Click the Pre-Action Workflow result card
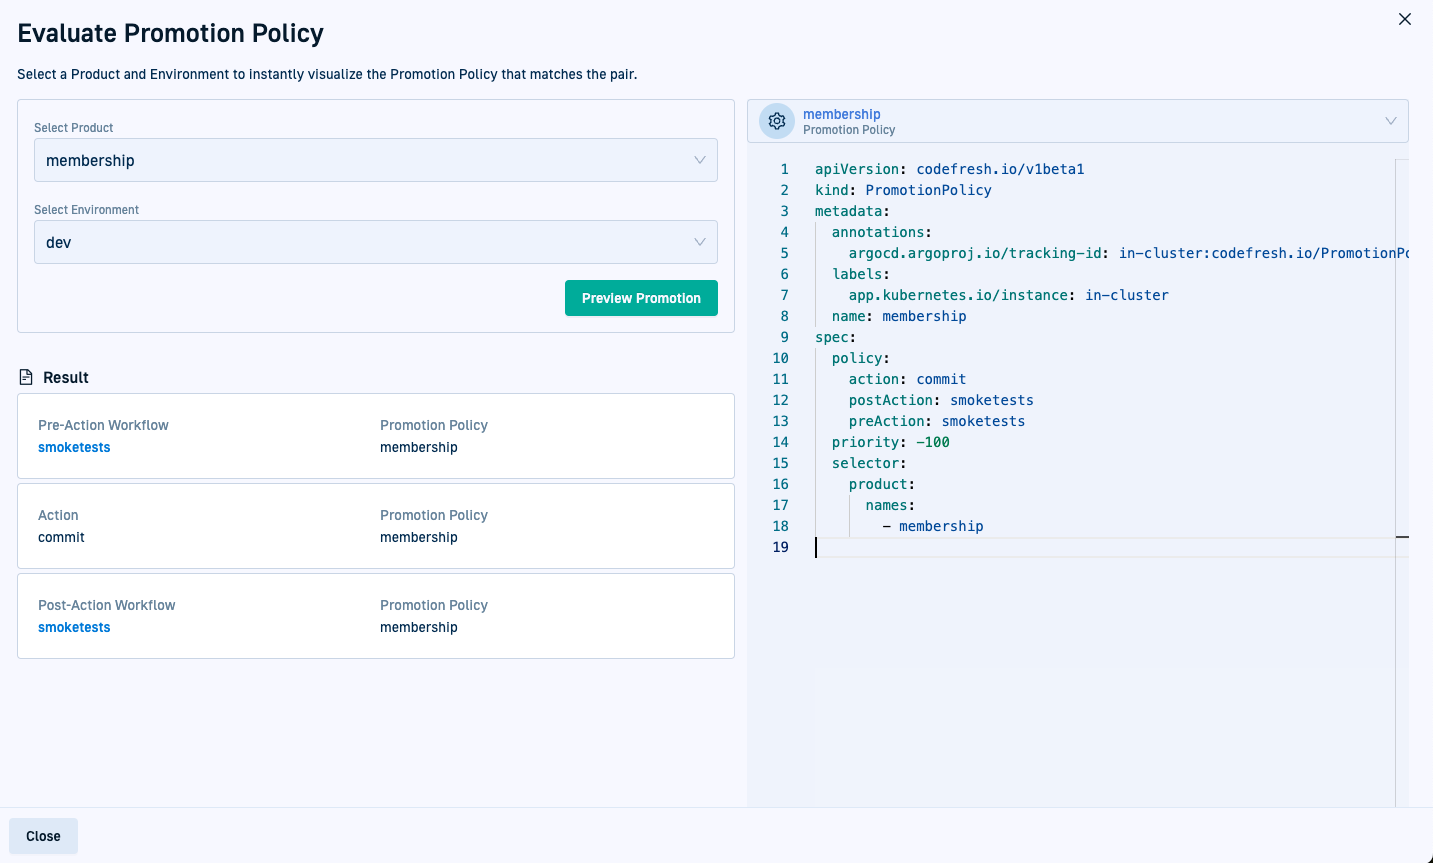Image resolution: width=1433 pixels, height=863 pixels. 375,436
